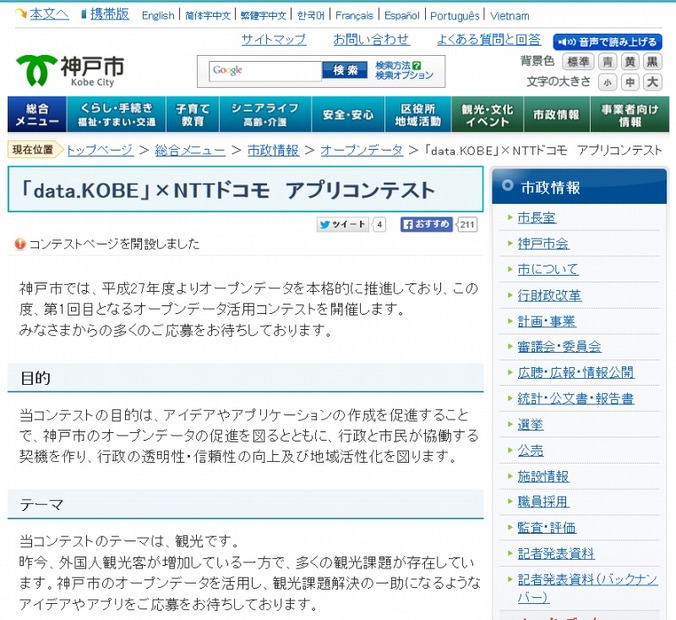The width and height of the screenshot is (676, 620).
Task: Open 選挙 in sidebar
Action: 530,425
